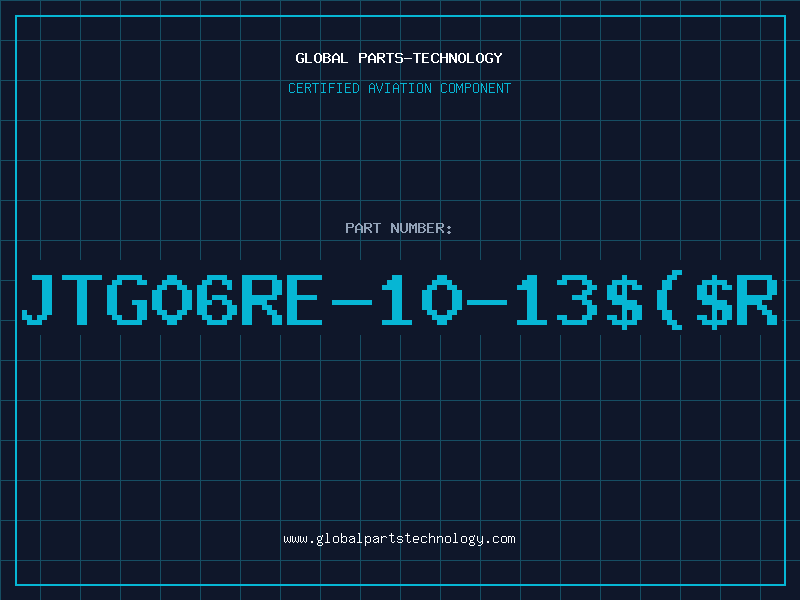
Task: Select the NUMBER: label text
Action: [x=421, y=228]
